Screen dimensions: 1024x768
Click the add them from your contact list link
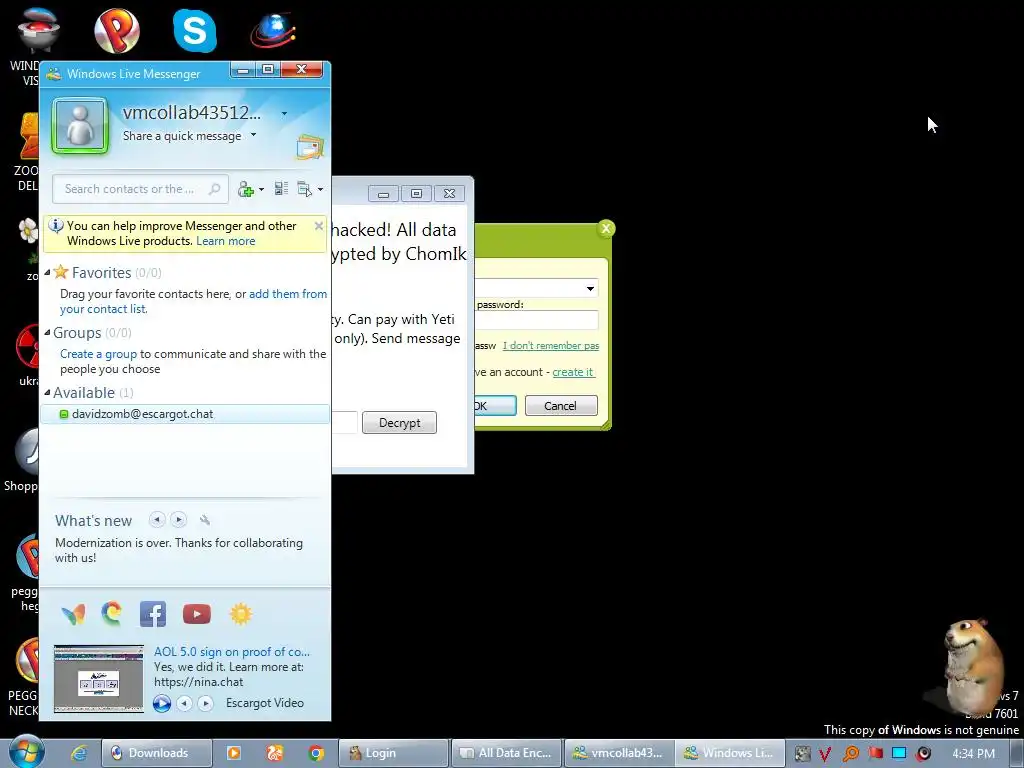coord(193,302)
